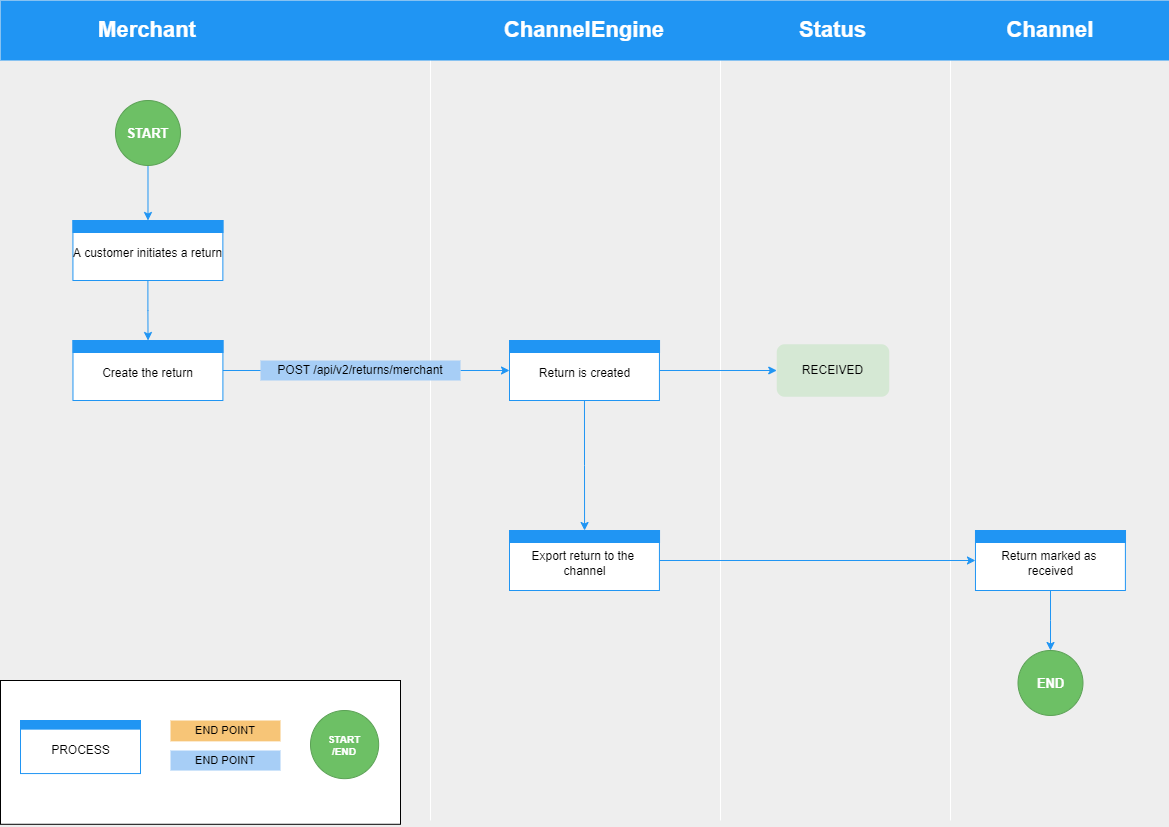Image resolution: width=1169 pixels, height=827 pixels.
Task: Click the Status lane header
Action: [x=832, y=30]
